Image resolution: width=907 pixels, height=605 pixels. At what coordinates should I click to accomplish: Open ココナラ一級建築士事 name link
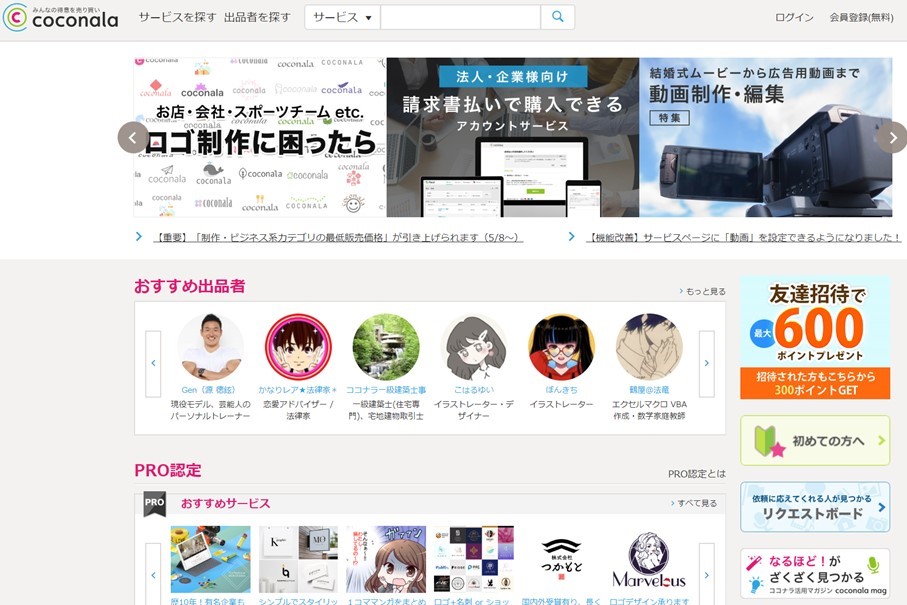click(x=386, y=390)
